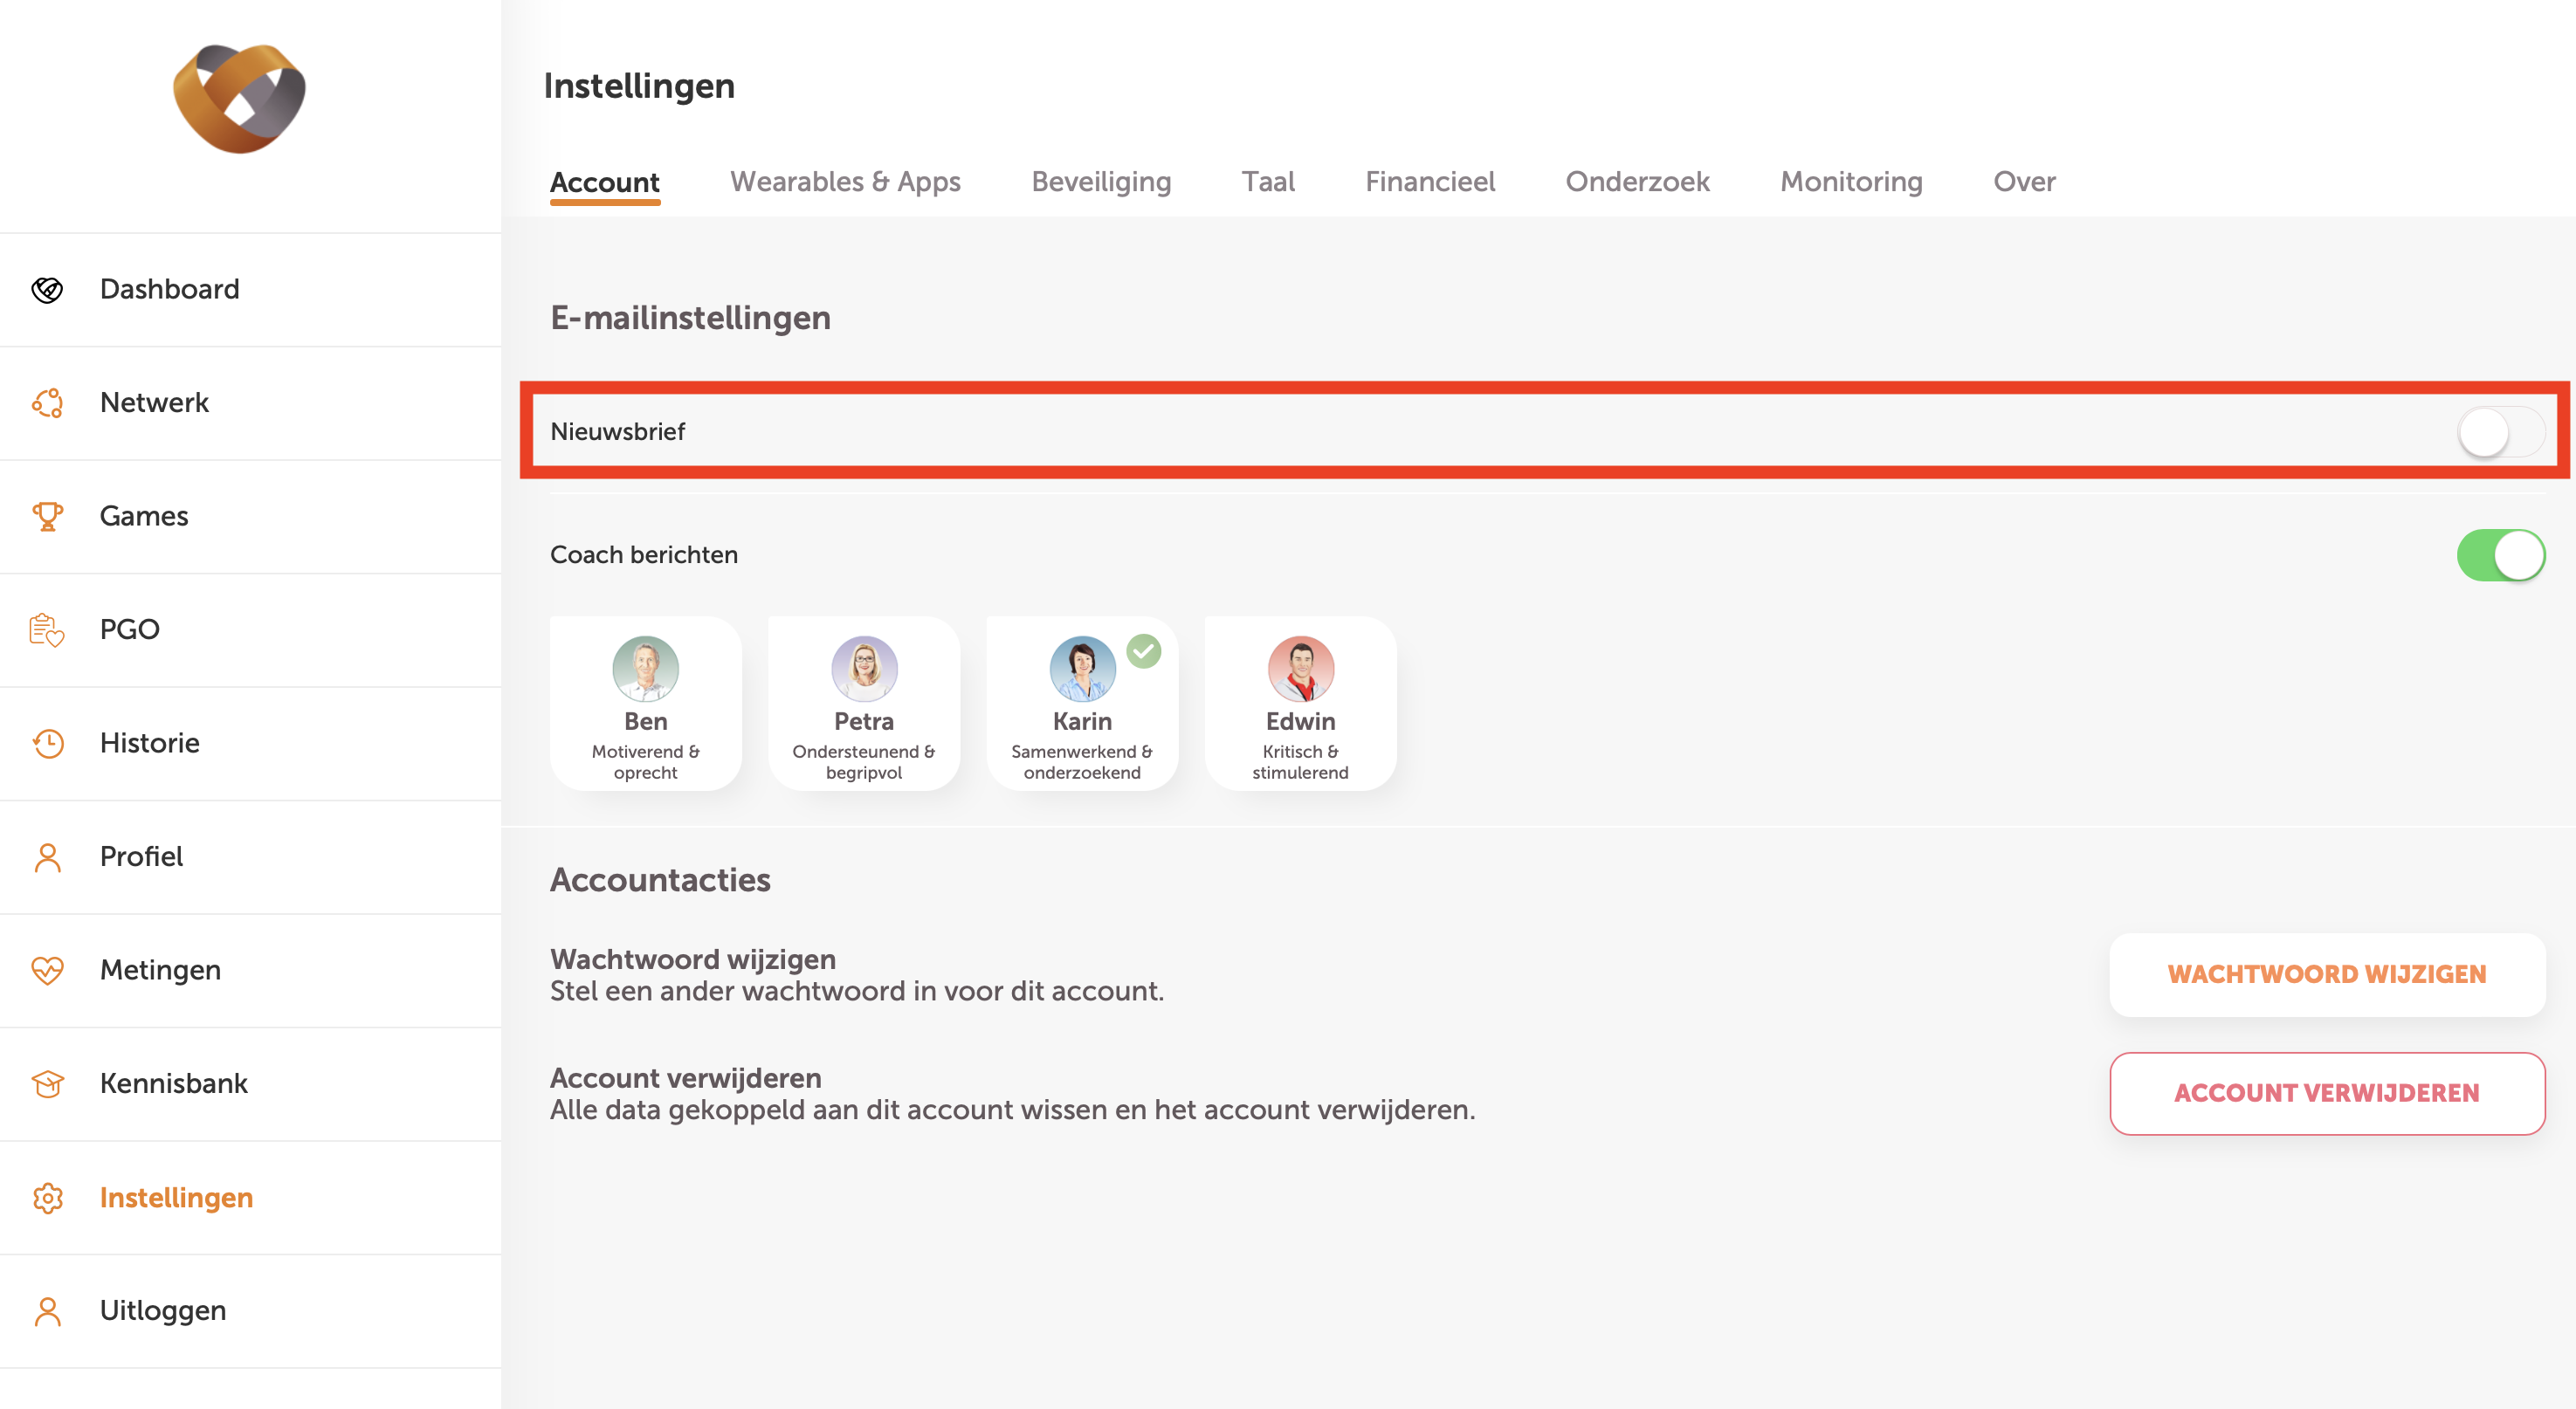Click the Dashboard heart icon in sidebar

(x=47, y=290)
